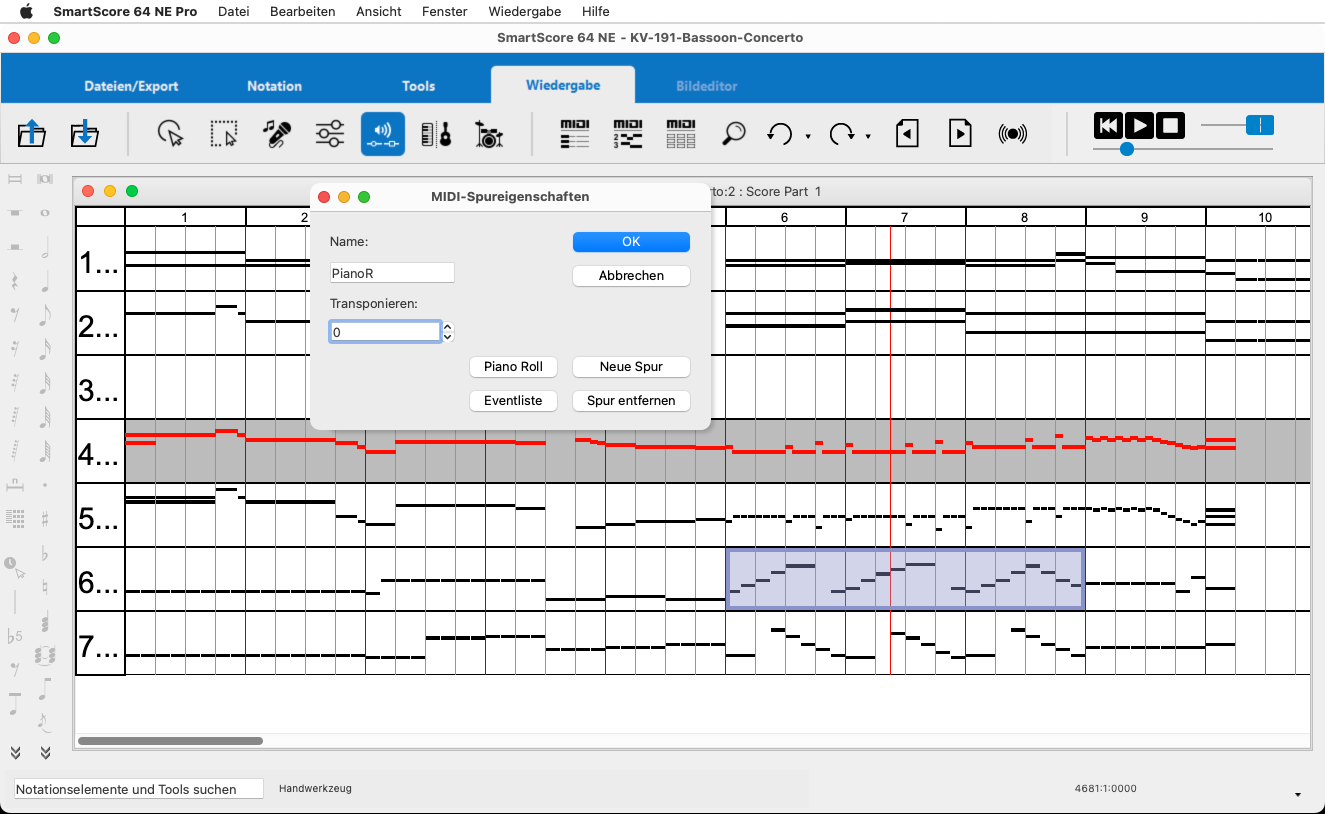Click the Spur entfernen button
The height and width of the screenshot is (814, 1325).
point(631,401)
